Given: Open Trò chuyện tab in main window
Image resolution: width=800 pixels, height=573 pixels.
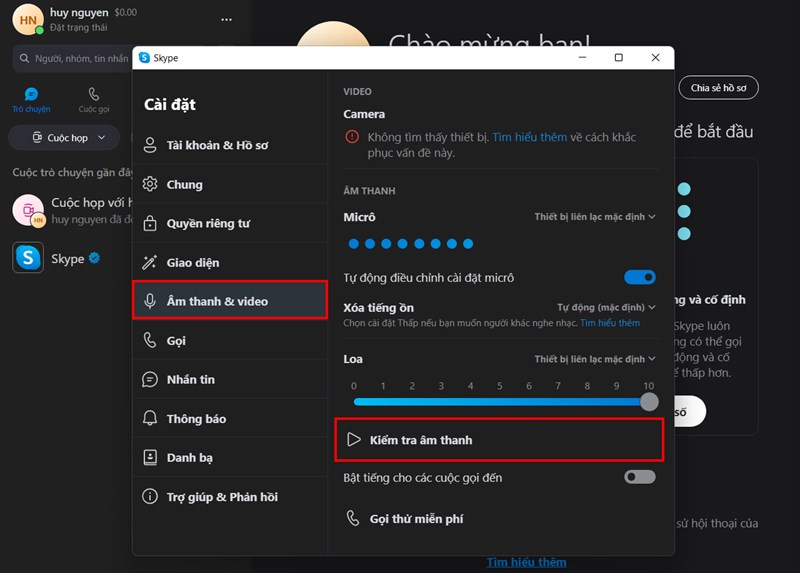Looking at the screenshot, I should pos(31,100).
